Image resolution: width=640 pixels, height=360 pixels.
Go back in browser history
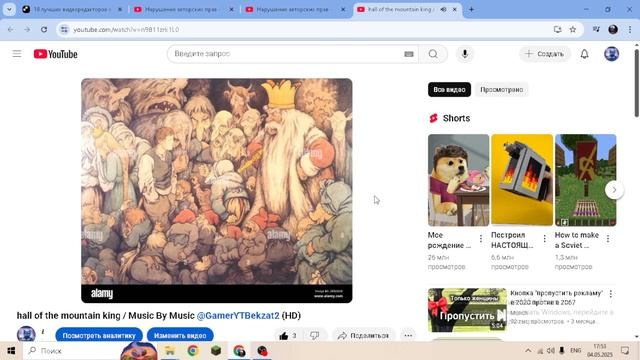(11, 29)
